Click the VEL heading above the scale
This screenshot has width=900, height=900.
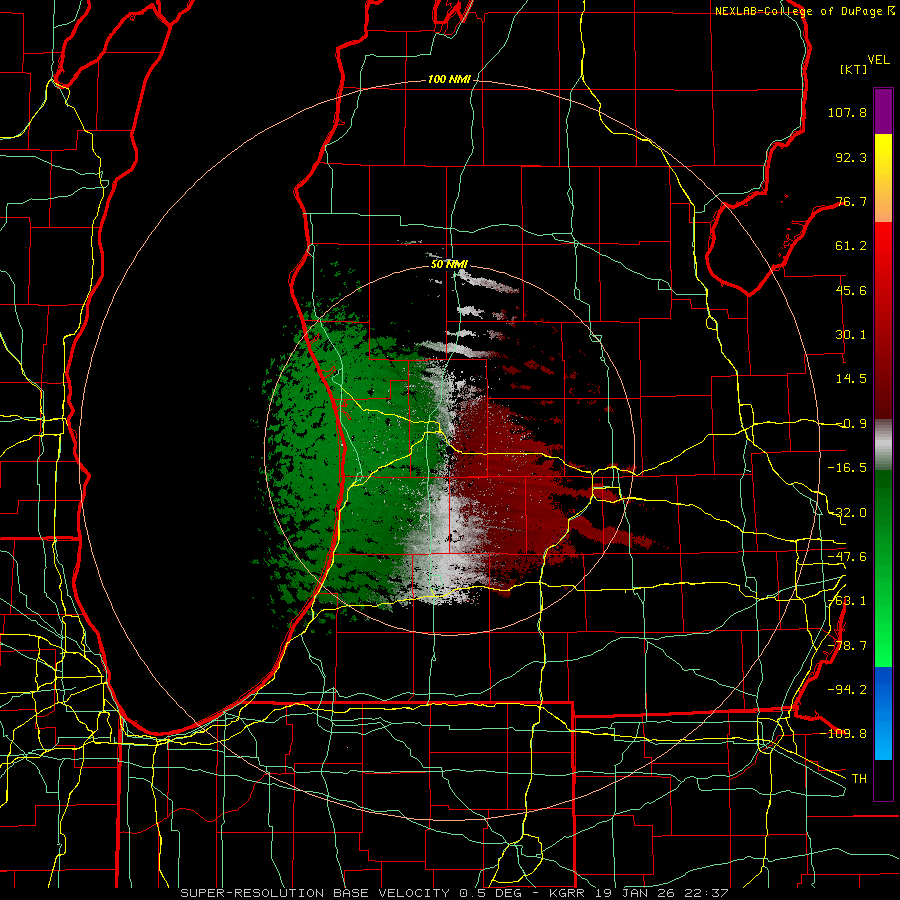point(878,59)
